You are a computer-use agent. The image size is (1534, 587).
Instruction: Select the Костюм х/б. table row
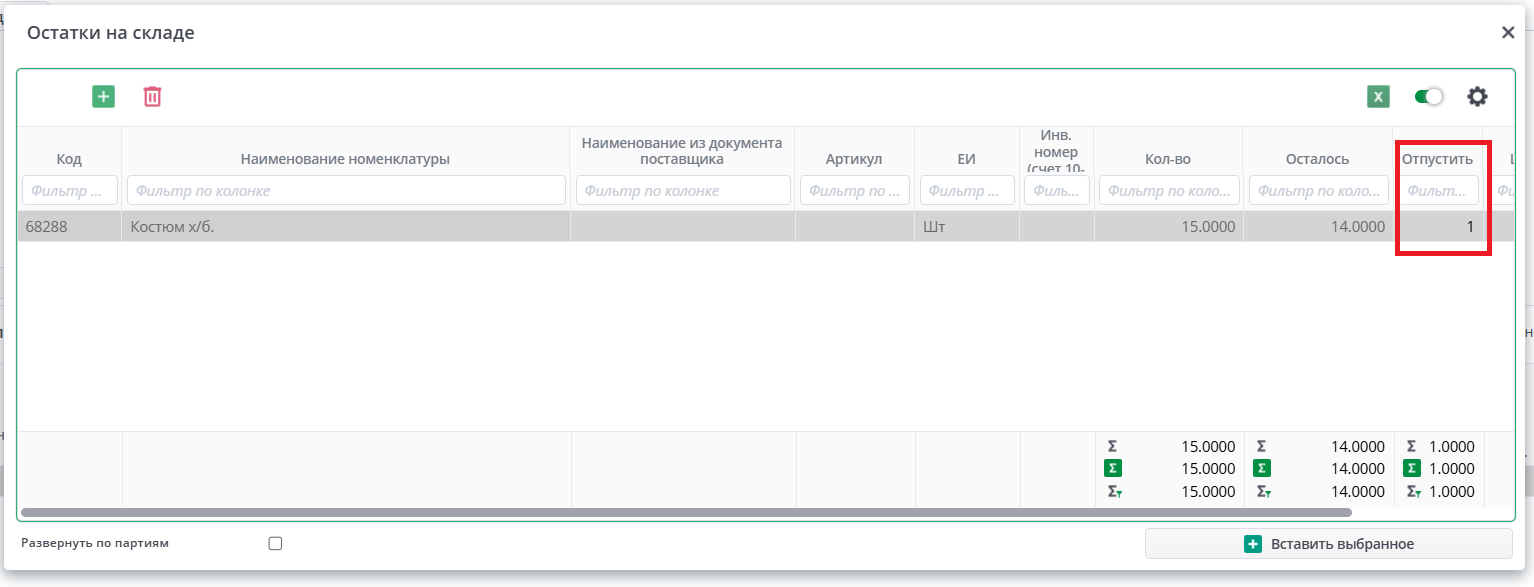click(345, 227)
